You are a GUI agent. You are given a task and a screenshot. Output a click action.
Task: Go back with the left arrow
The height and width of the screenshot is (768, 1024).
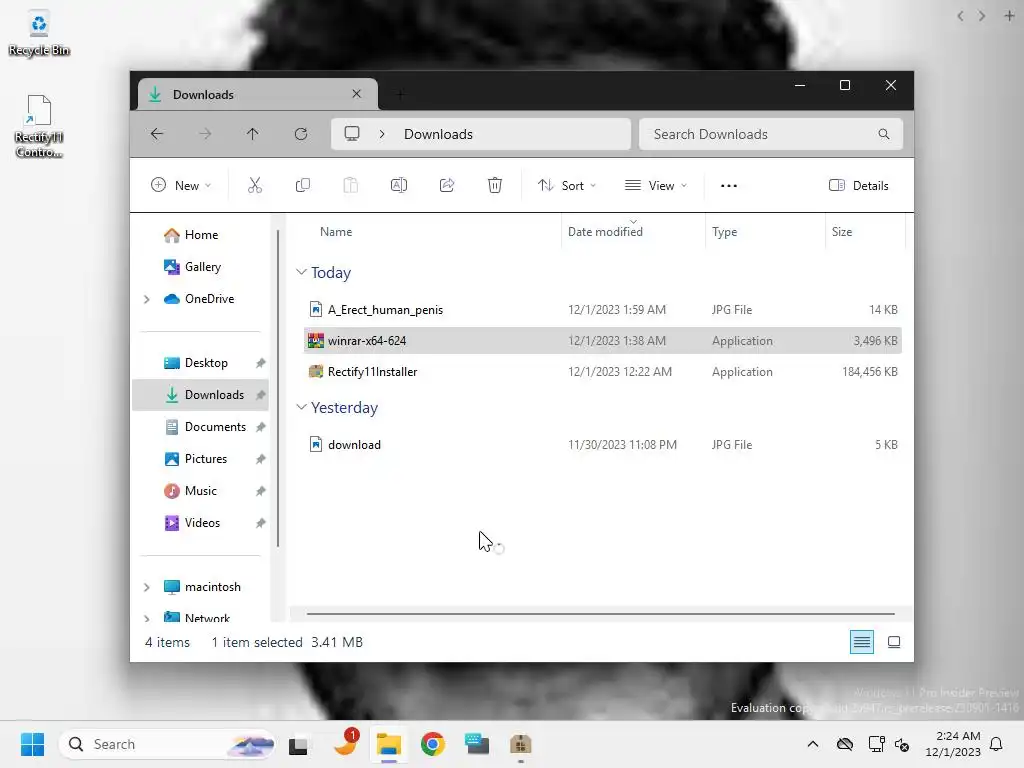(x=157, y=134)
